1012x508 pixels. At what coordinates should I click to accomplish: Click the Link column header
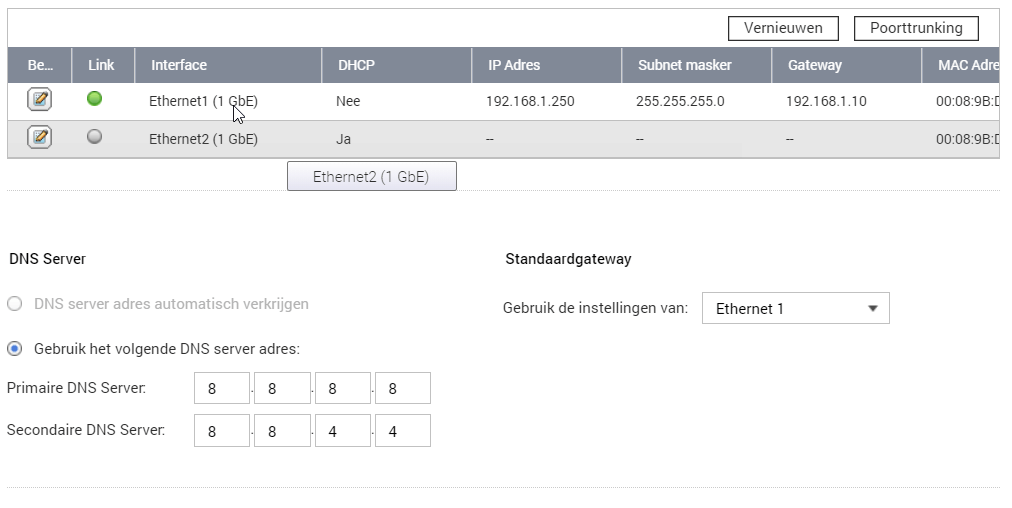tap(101, 65)
